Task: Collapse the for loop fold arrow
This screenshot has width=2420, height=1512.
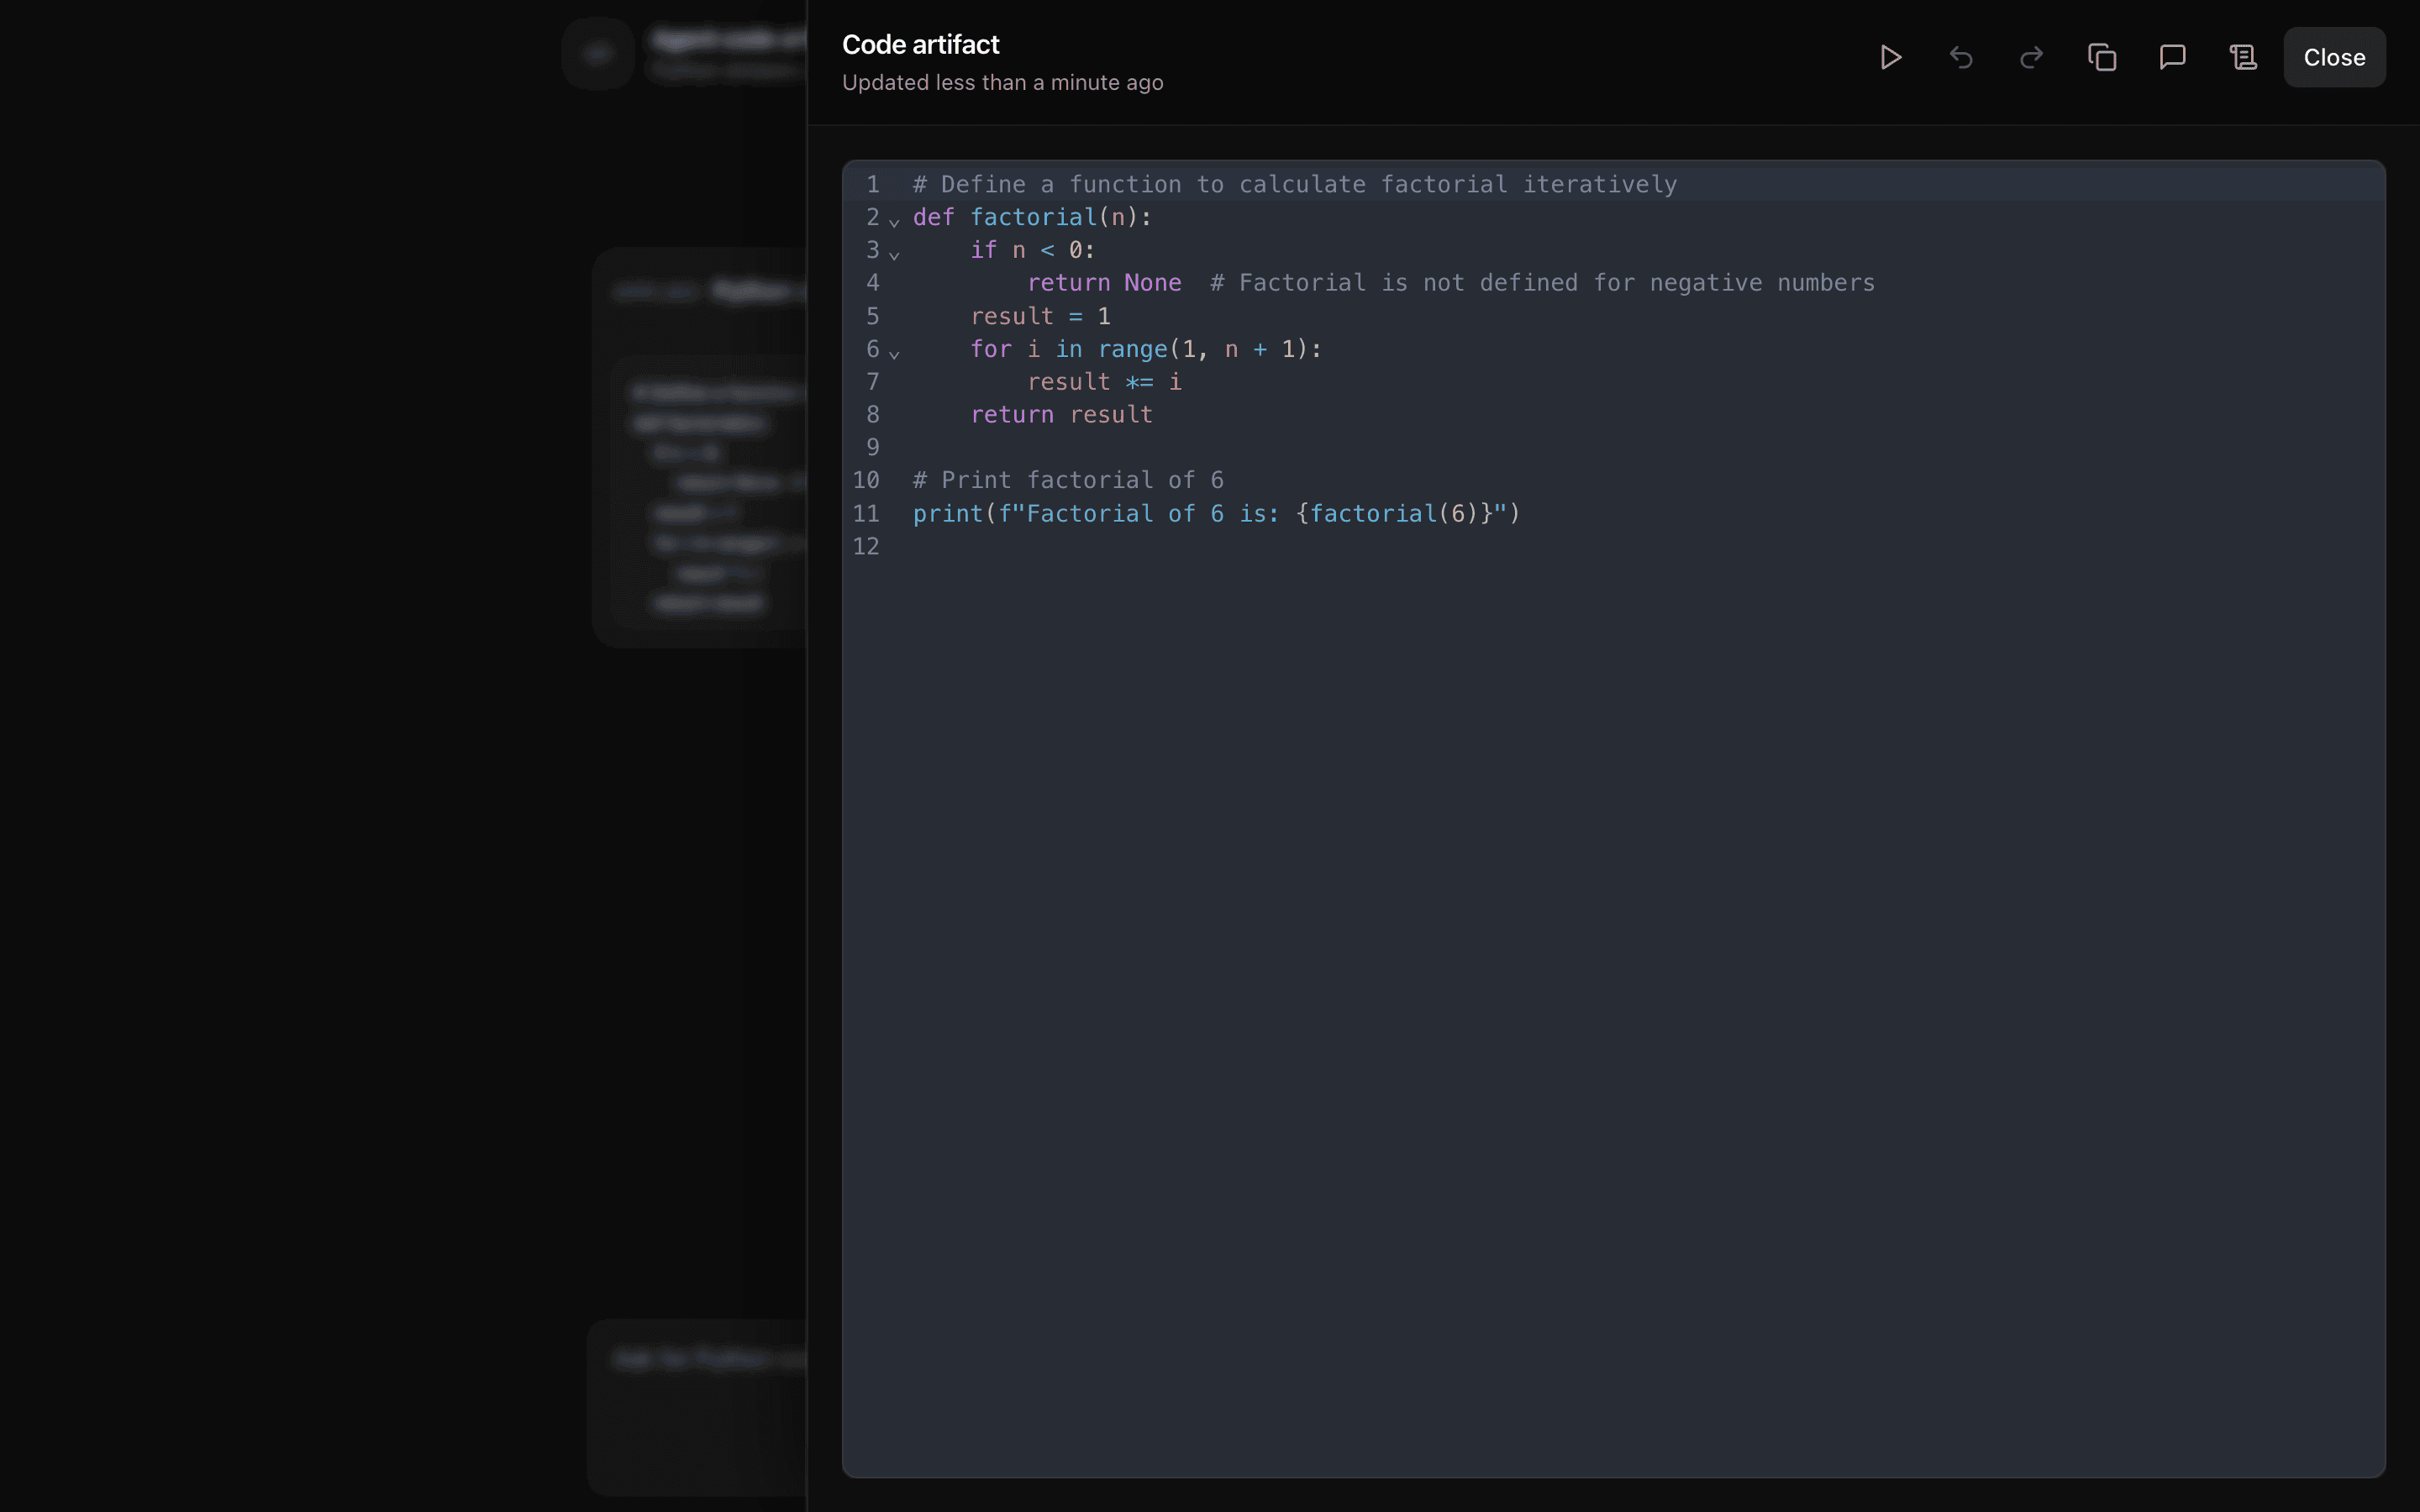Action: (894, 353)
